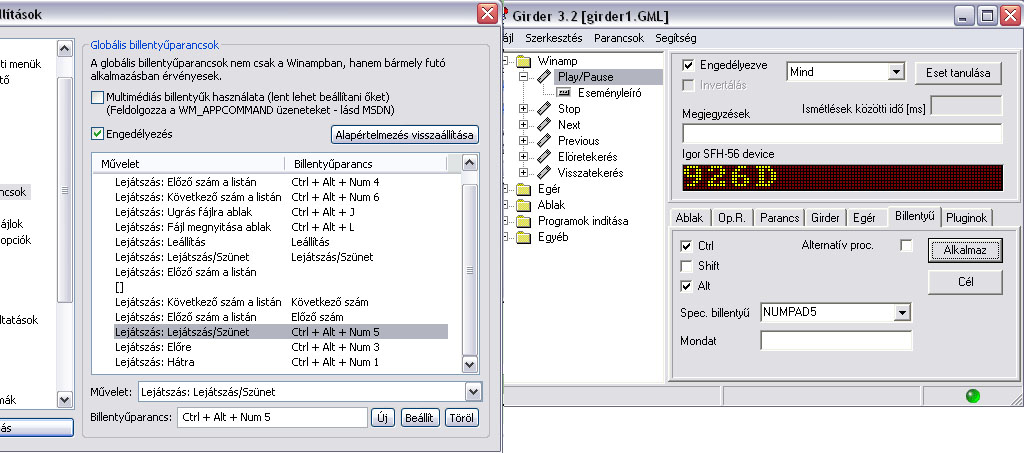The width and height of the screenshot is (1024, 453).
Task: Select the Egér folder icon
Action: click(x=524, y=189)
